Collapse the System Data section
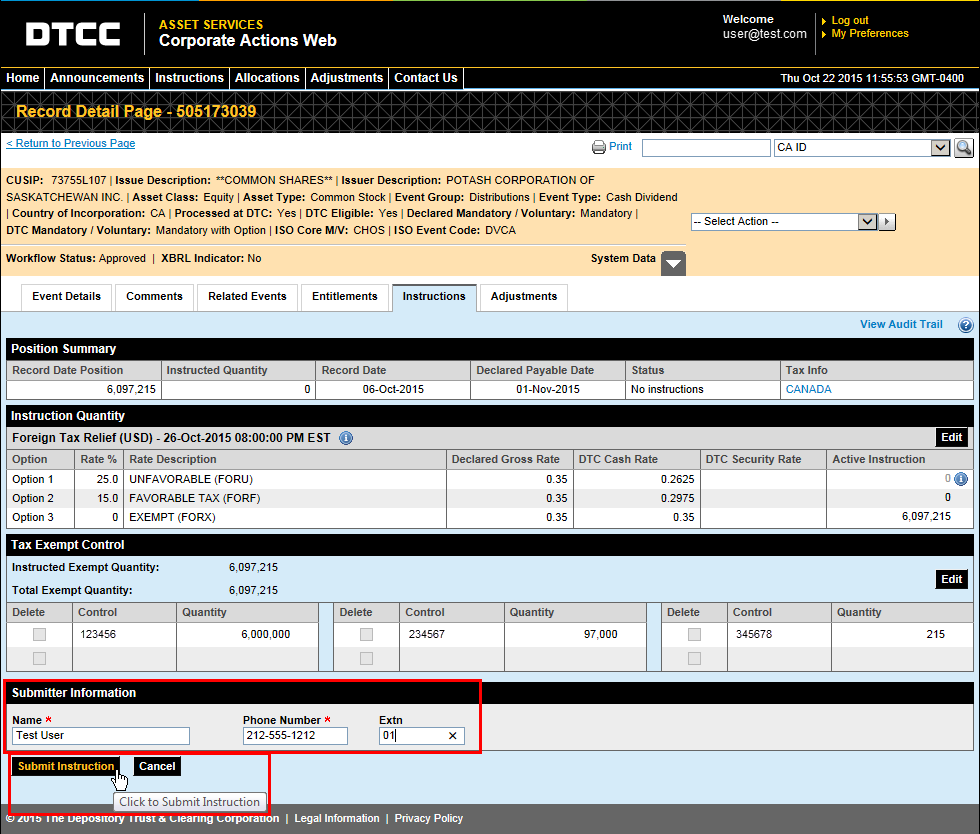Viewport: 980px width, 834px height. (x=672, y=262)
